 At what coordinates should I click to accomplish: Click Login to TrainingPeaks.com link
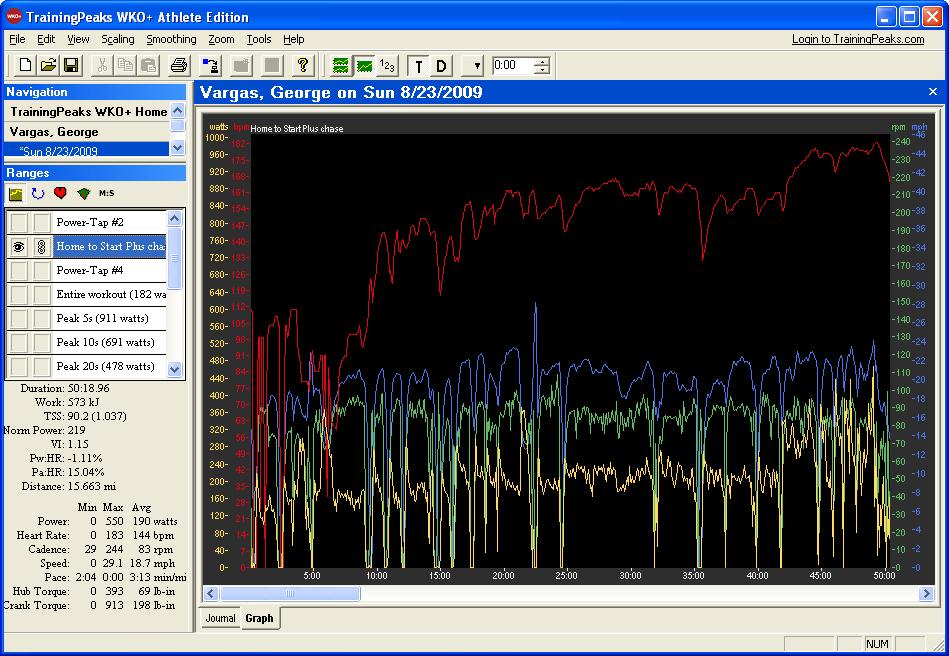pyautogui.click(x=857, y=39)
